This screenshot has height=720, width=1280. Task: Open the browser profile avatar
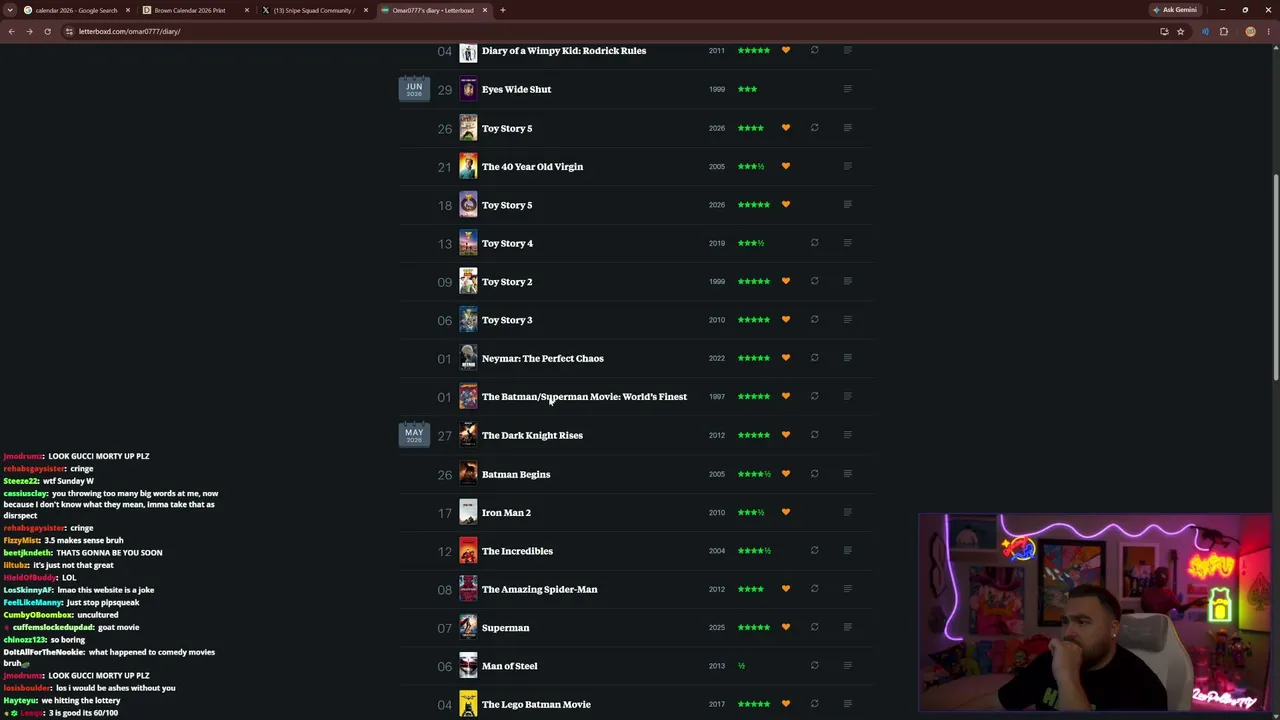point(1250,31)
